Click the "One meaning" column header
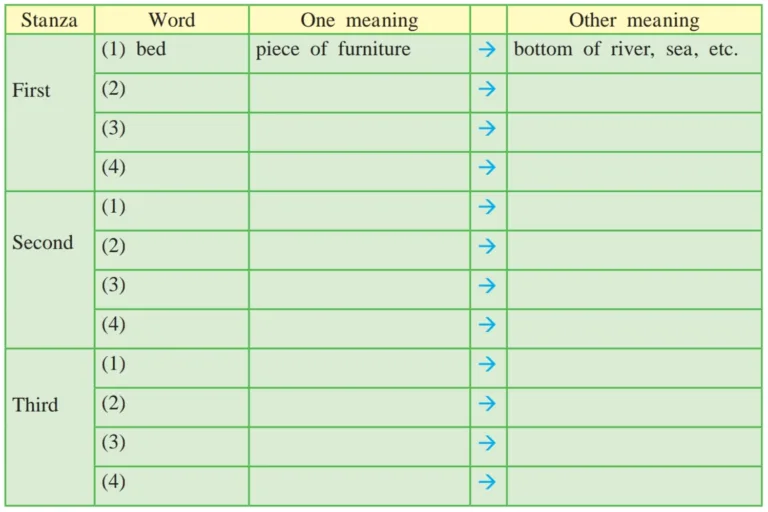Screen dimensions: 768x512 pyautogui.click(x=359, y=21)
